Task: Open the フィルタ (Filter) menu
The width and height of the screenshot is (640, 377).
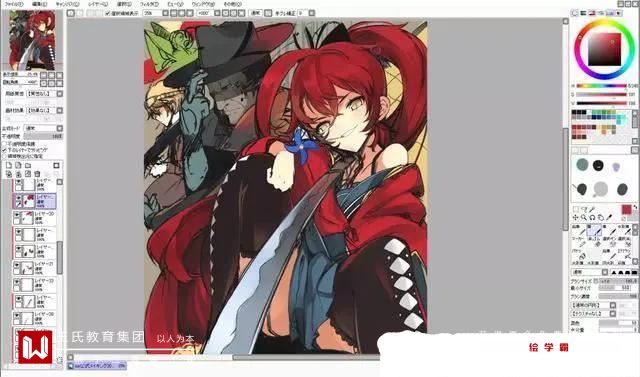Action: (x=149, y=4)
